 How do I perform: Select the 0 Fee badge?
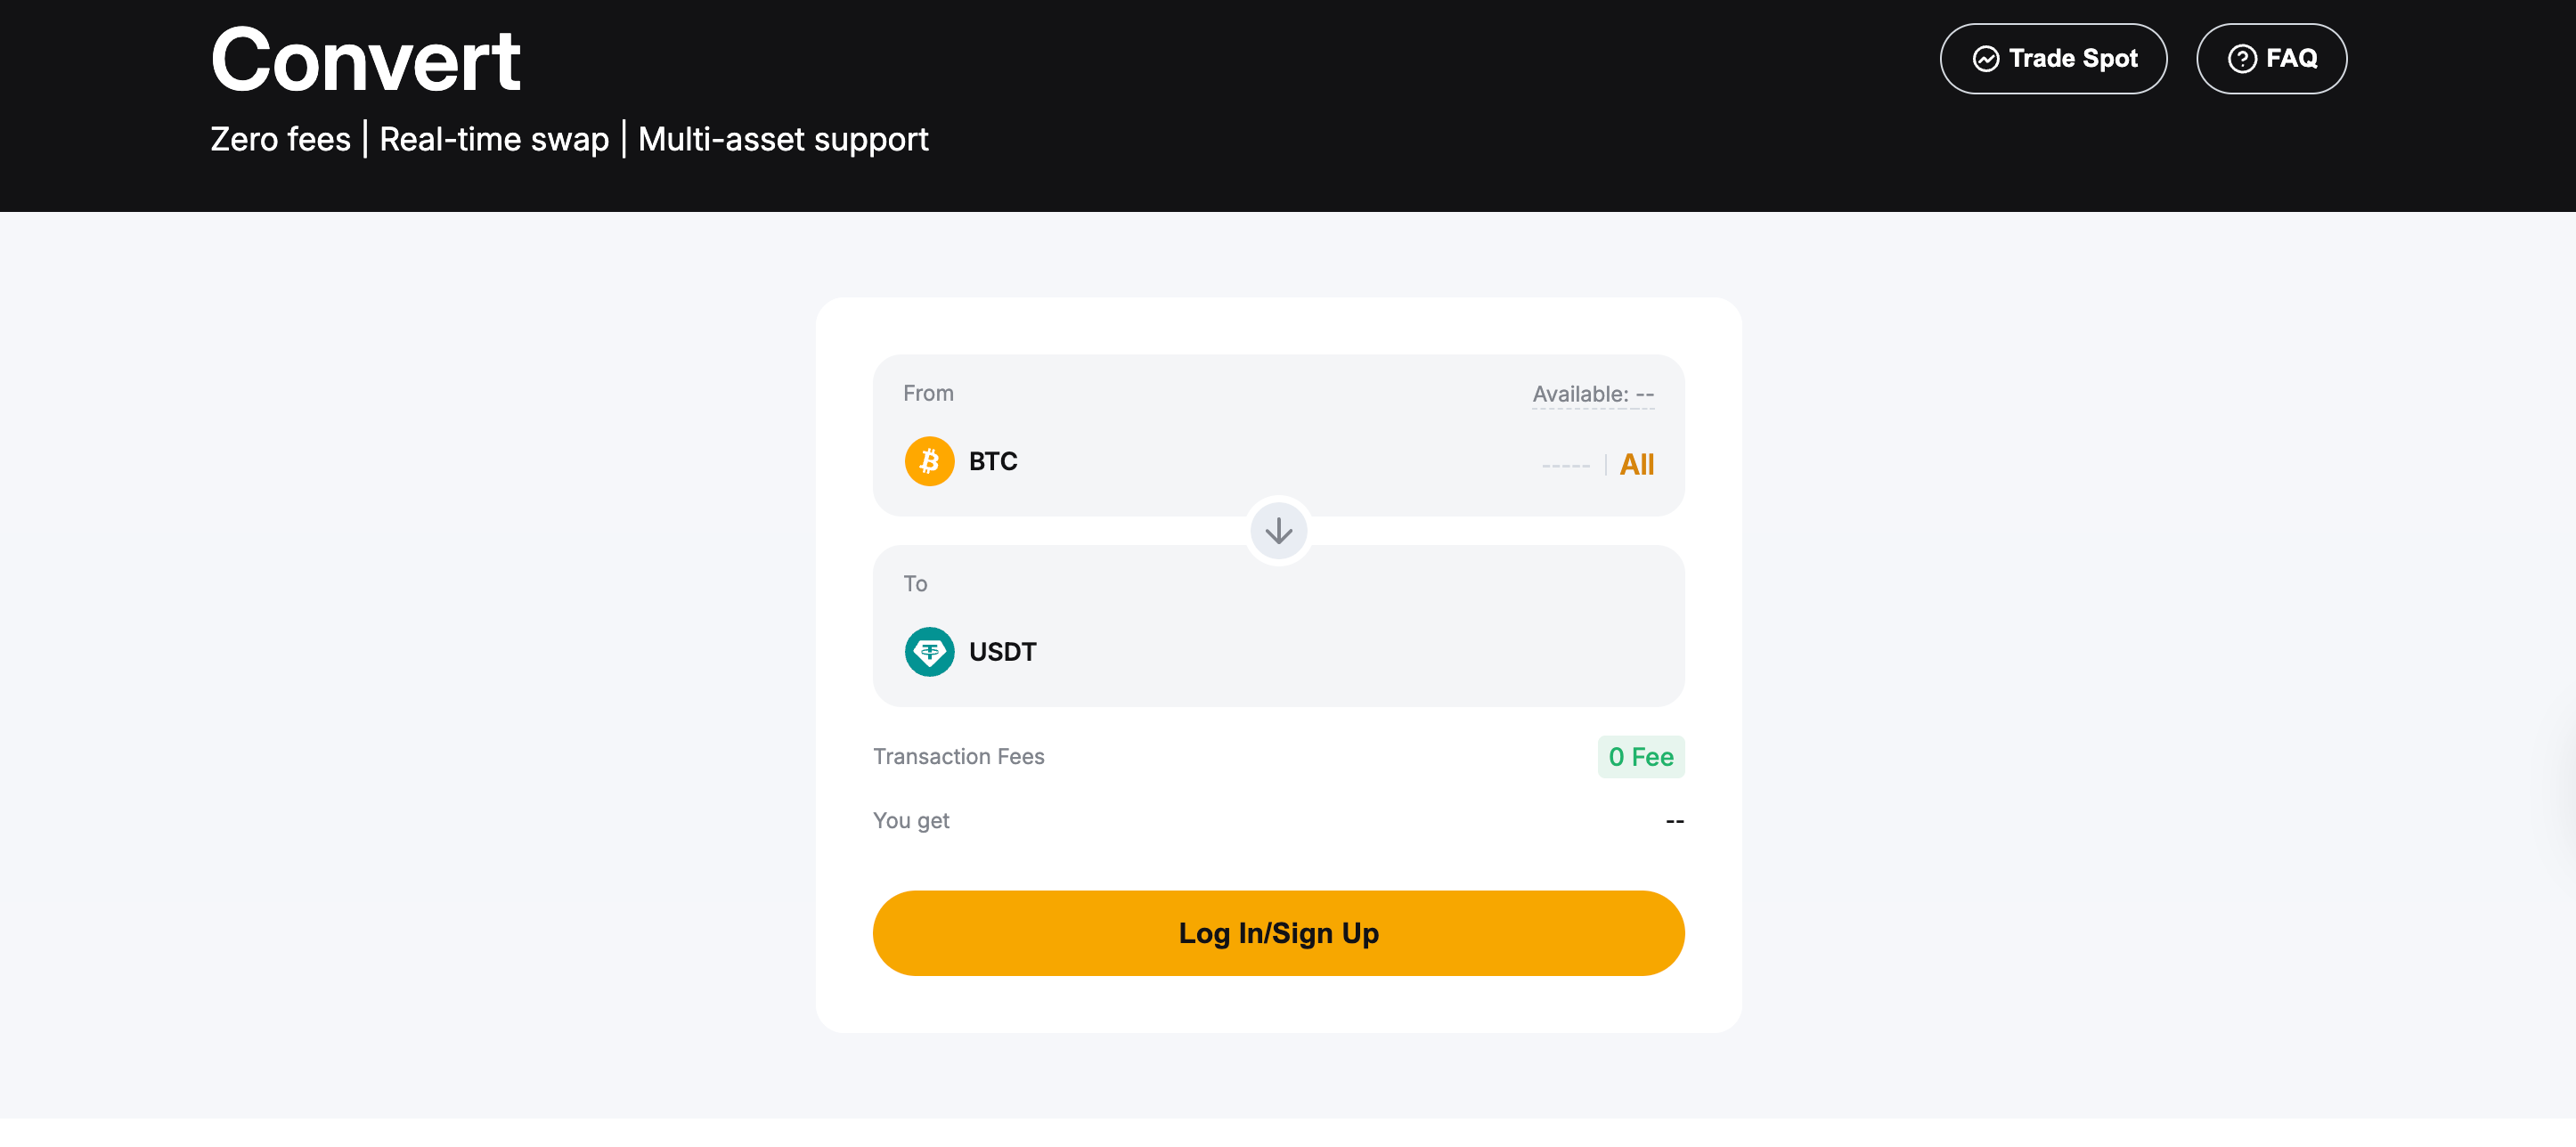point(1641,757)
